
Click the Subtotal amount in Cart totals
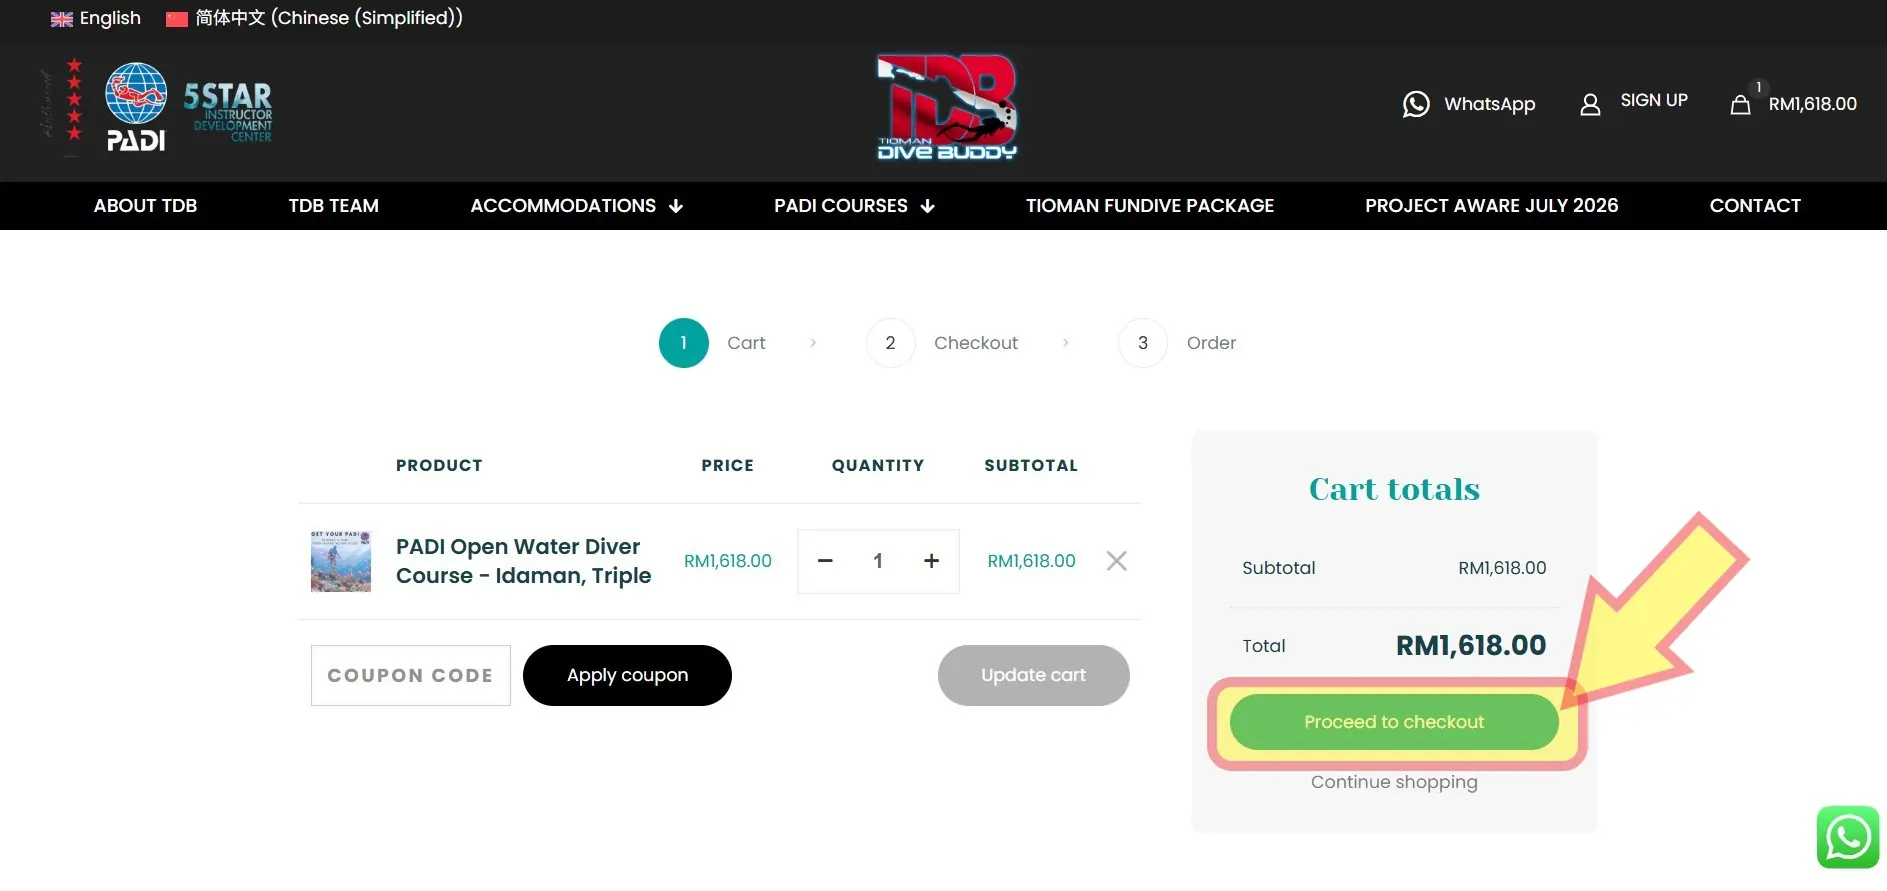pos(1502,568)
